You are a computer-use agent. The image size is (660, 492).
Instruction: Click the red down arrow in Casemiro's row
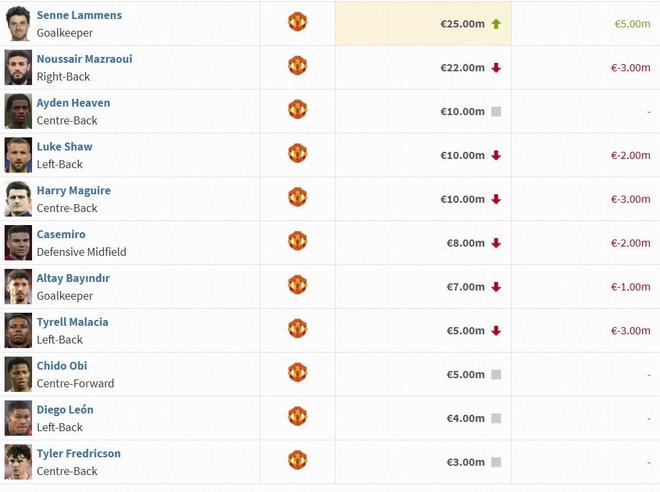pos(496,243)
